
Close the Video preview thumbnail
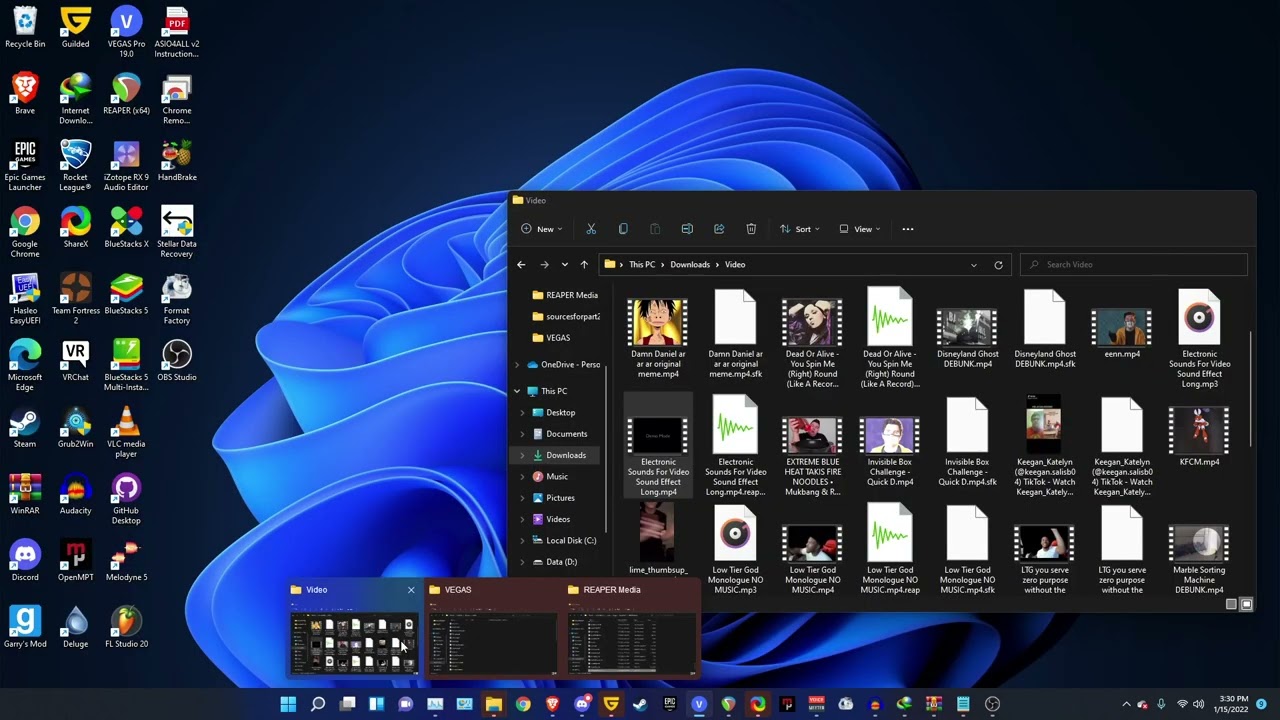(410, 590)
